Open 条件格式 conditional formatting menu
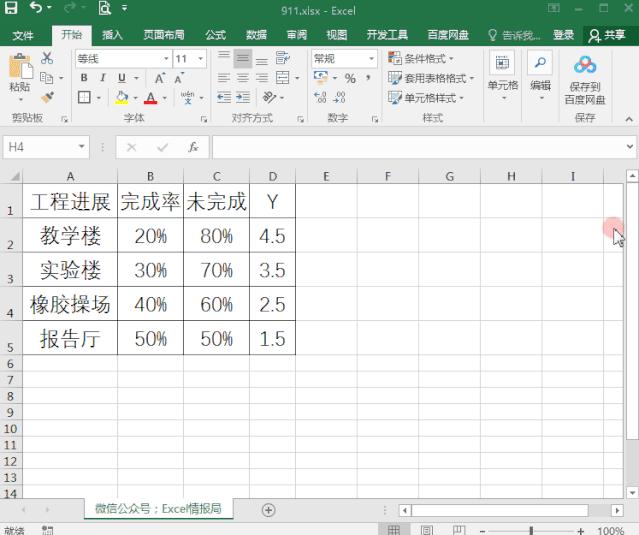The image size is (639, 535). (421, 59)
